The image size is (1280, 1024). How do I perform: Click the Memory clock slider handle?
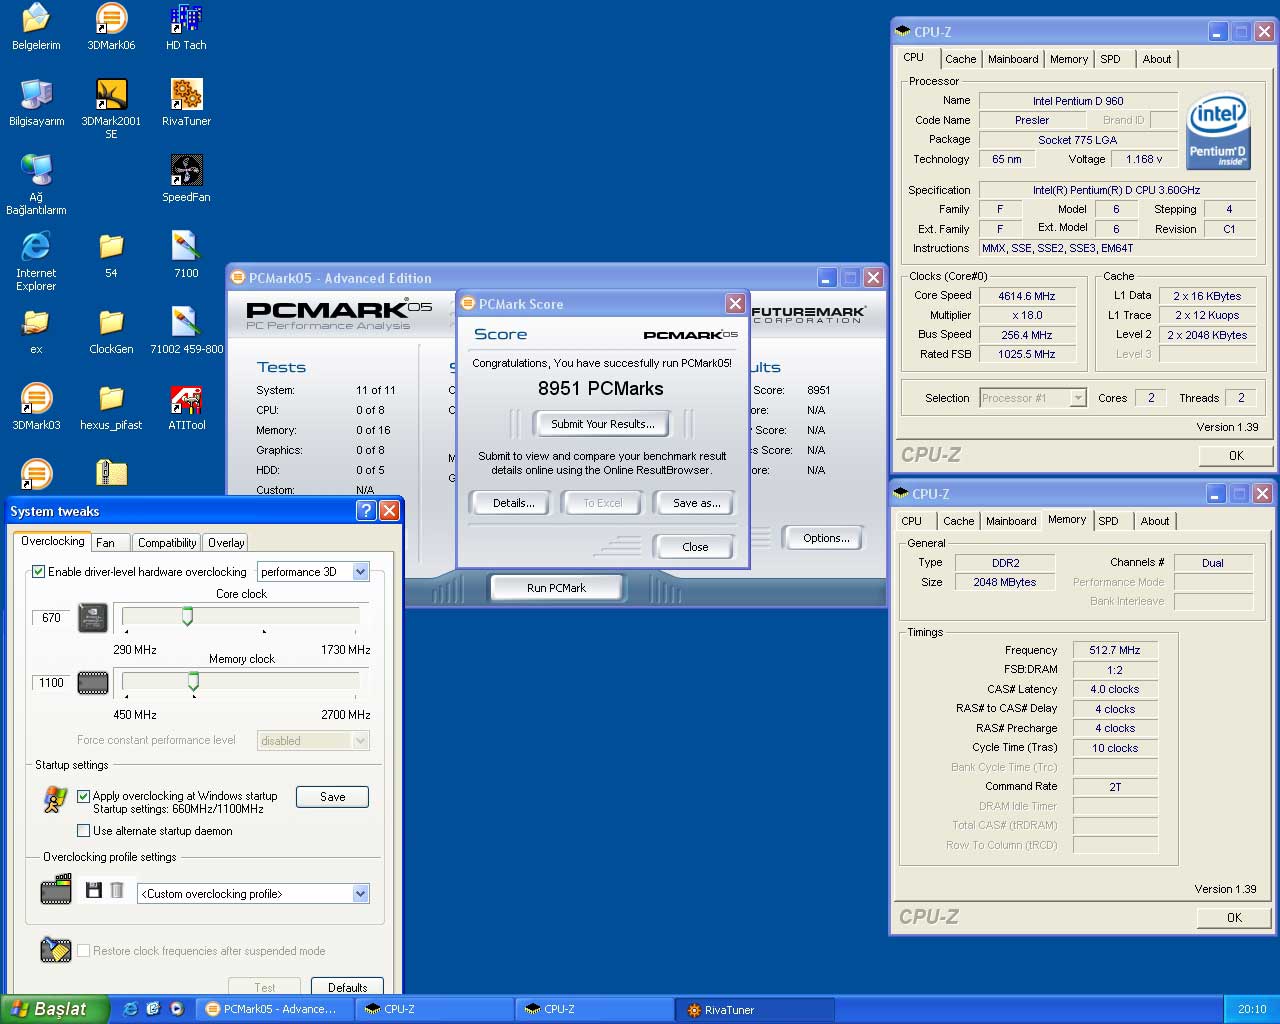click(x=193, y=682)
